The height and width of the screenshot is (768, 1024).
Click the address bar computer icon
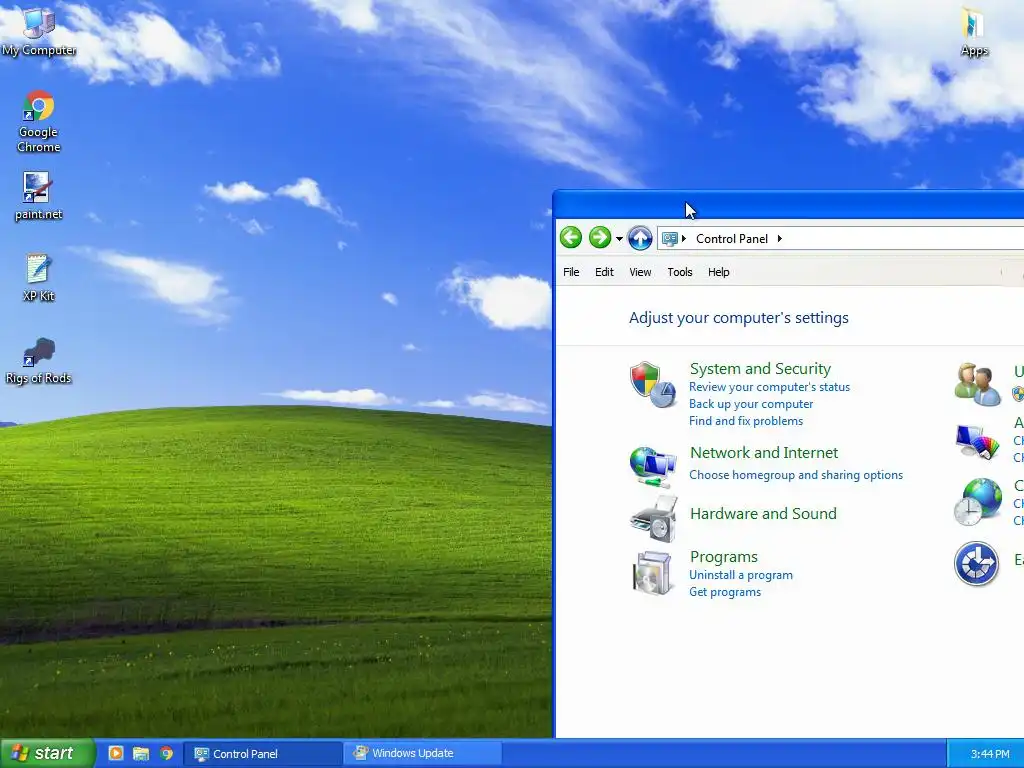669,238
